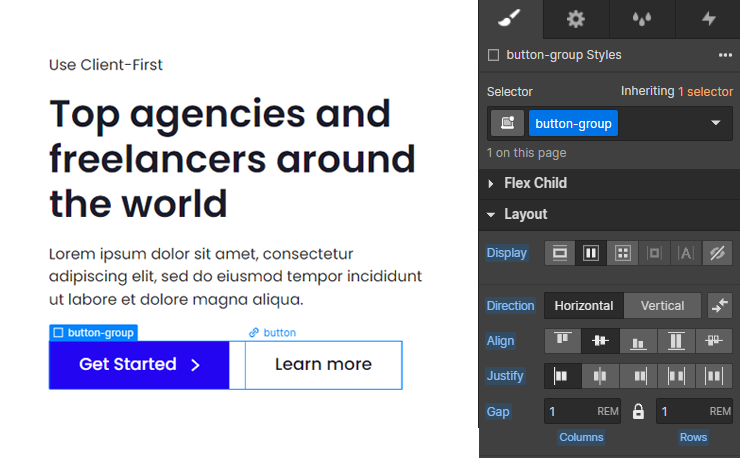The image size is (740, 458).
Task: Click the Rows label under gap
Action: [x=693, y=437]
